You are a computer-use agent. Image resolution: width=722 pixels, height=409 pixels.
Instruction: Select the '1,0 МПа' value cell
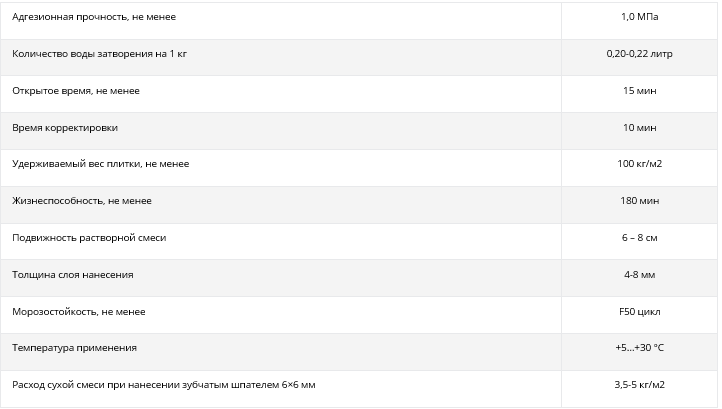pos(639,18)
